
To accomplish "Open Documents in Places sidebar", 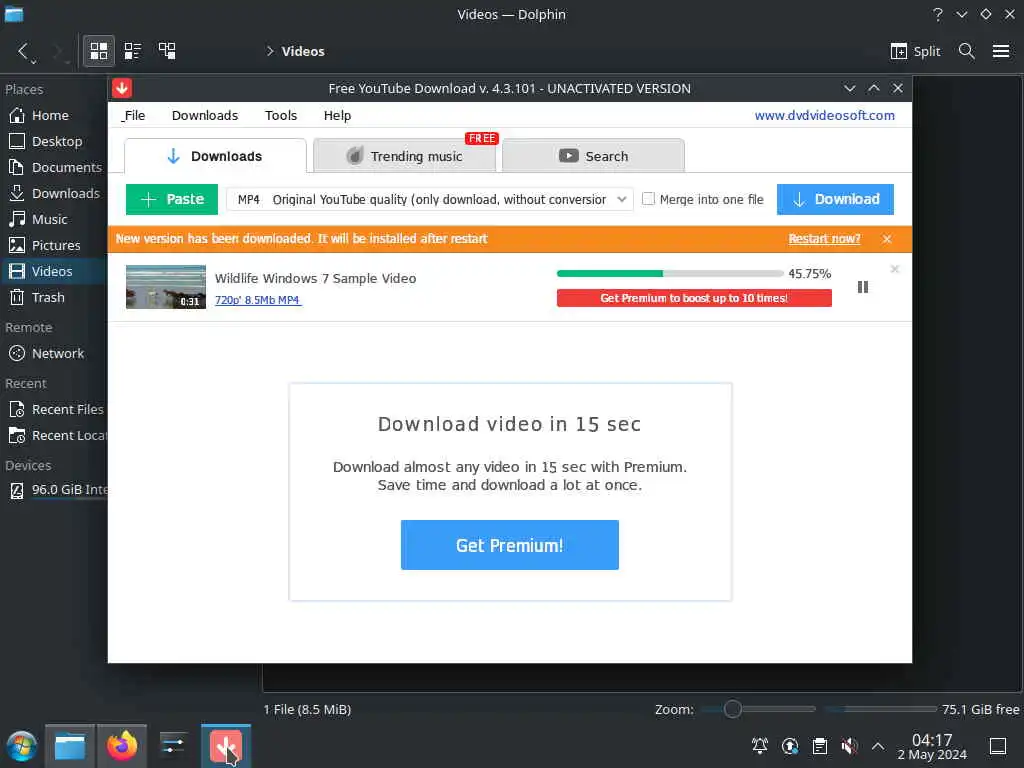I will click(54, 167).
